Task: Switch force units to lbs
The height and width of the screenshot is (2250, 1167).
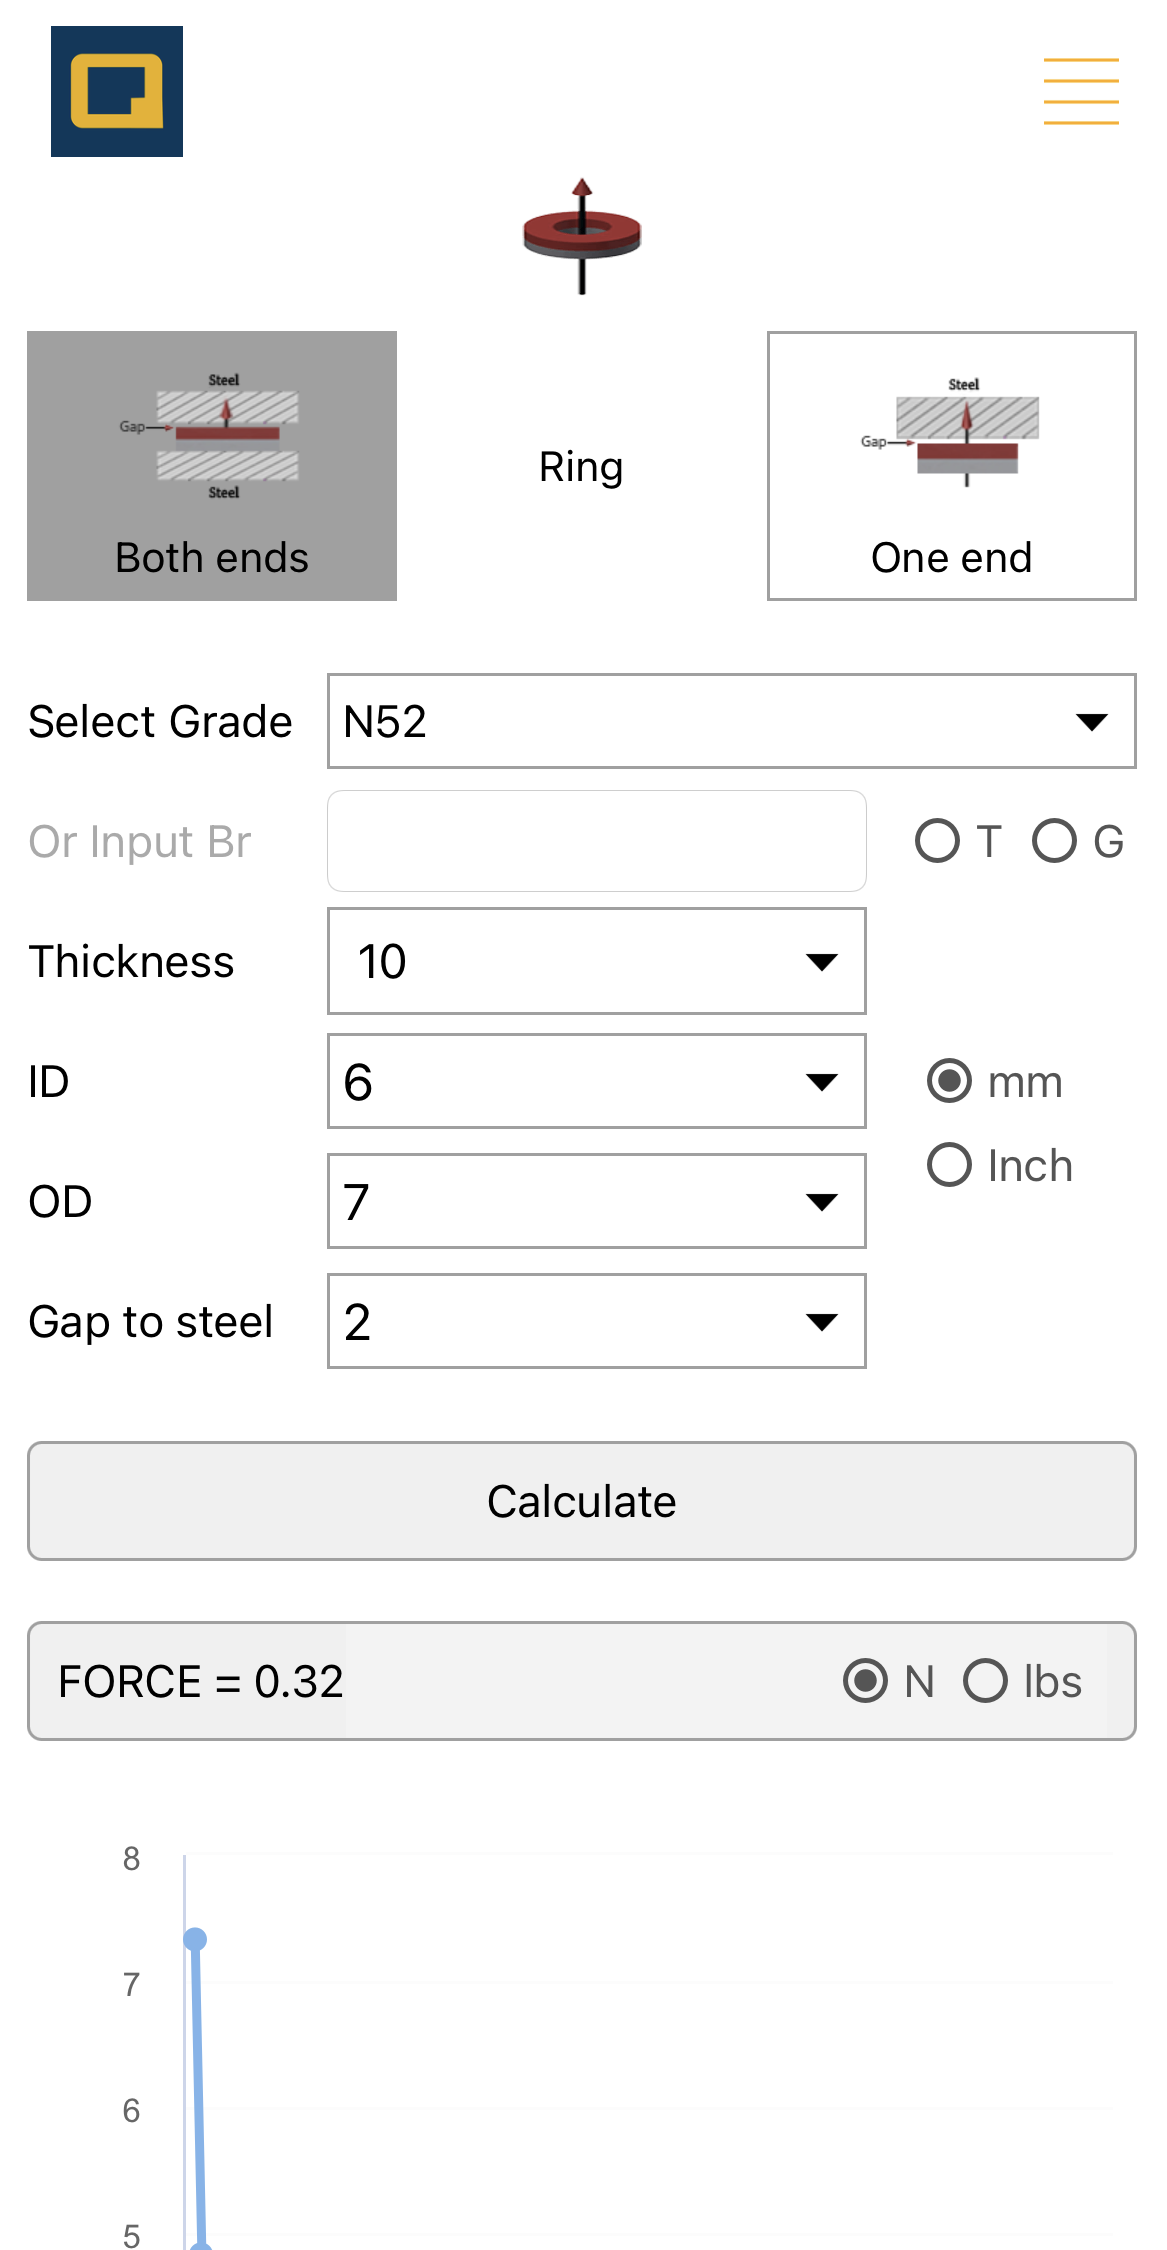Action: (x=986, y=1681)
